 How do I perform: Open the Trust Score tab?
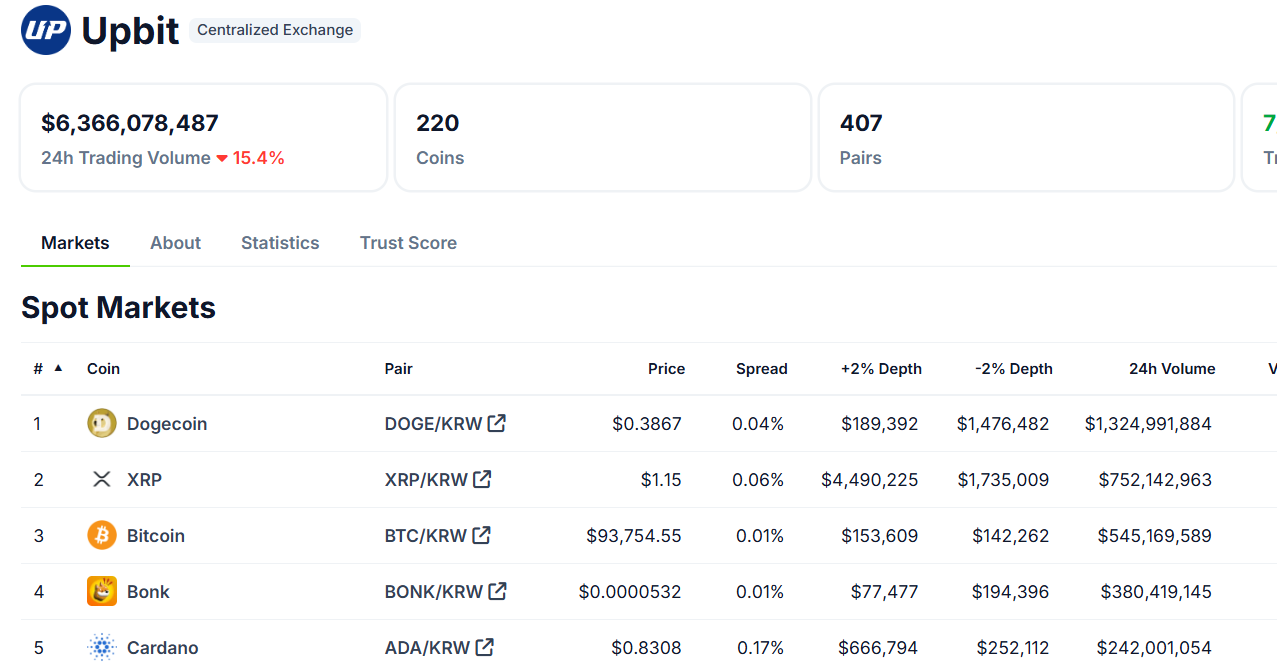tap(408, 243)
